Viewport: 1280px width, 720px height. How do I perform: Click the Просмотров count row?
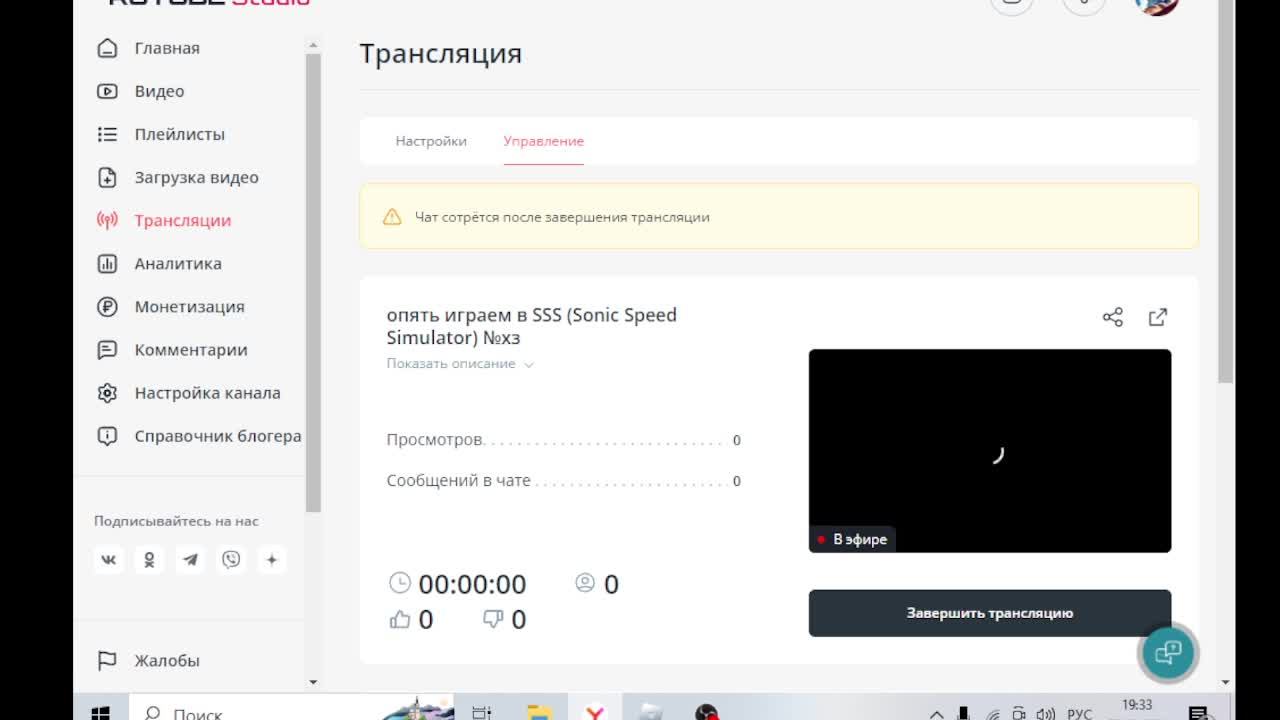click(x=564, y=440)
